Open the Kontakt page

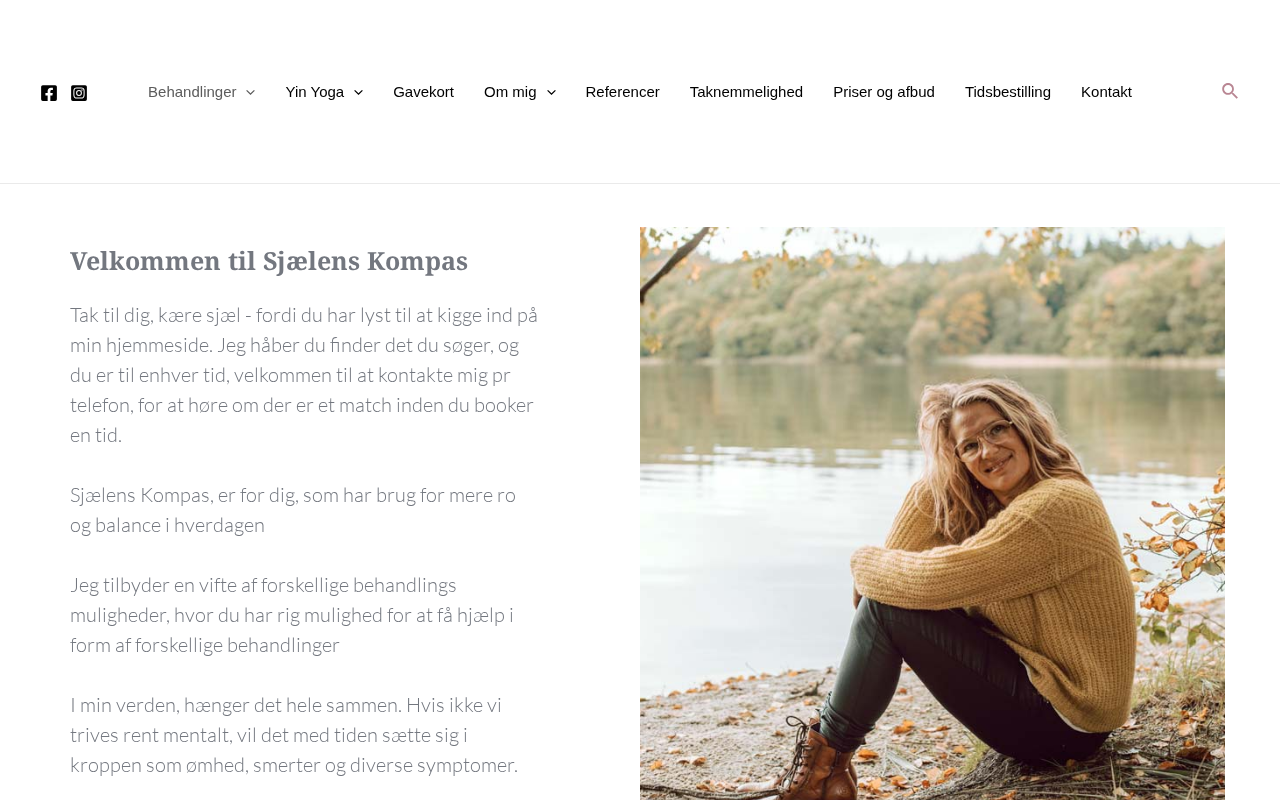(1106, 92)
